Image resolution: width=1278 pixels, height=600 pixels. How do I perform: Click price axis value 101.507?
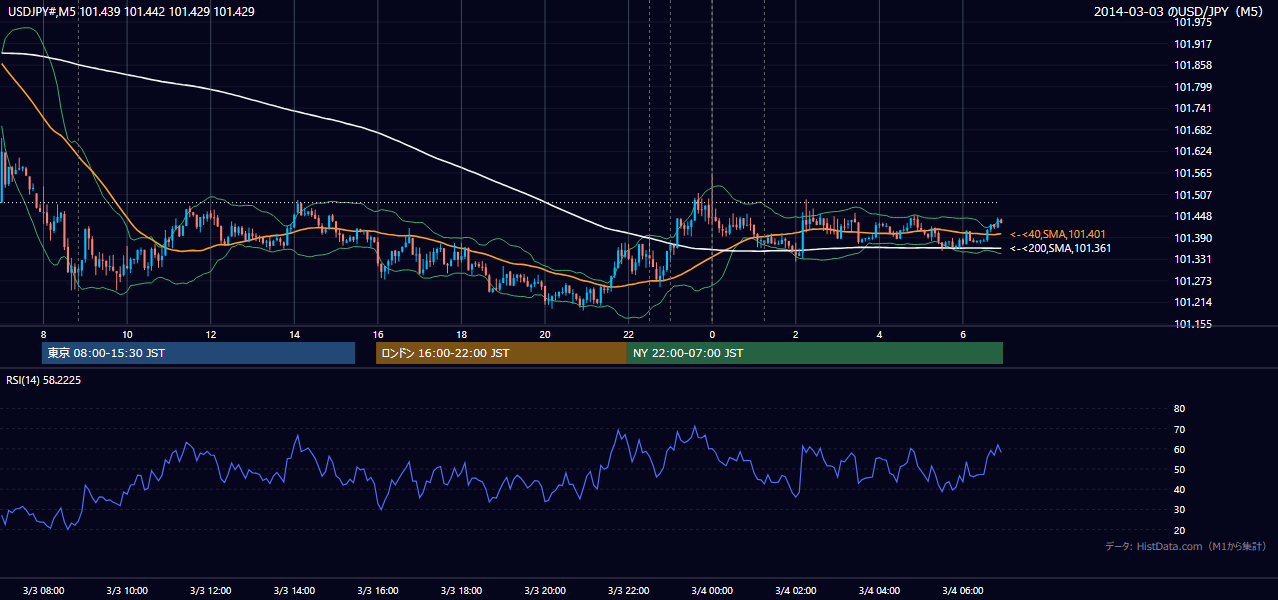tap(1193, 195)
